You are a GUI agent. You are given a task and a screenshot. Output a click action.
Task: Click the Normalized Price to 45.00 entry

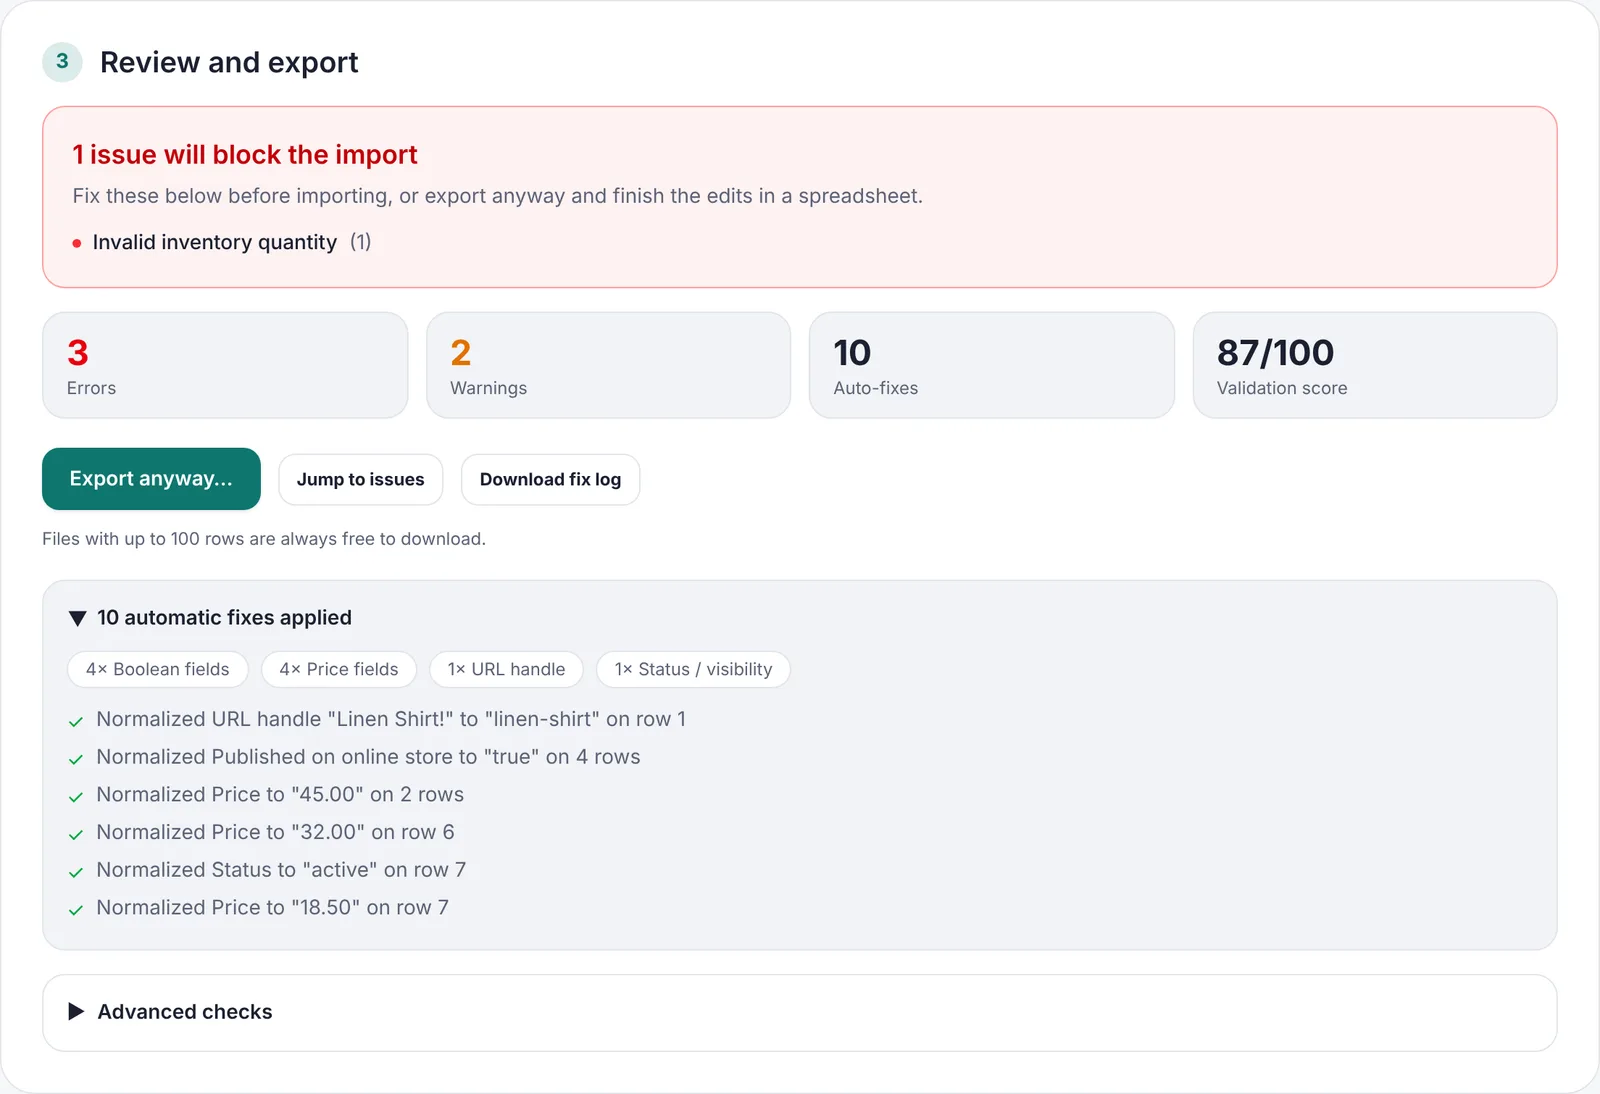(280, 795)
